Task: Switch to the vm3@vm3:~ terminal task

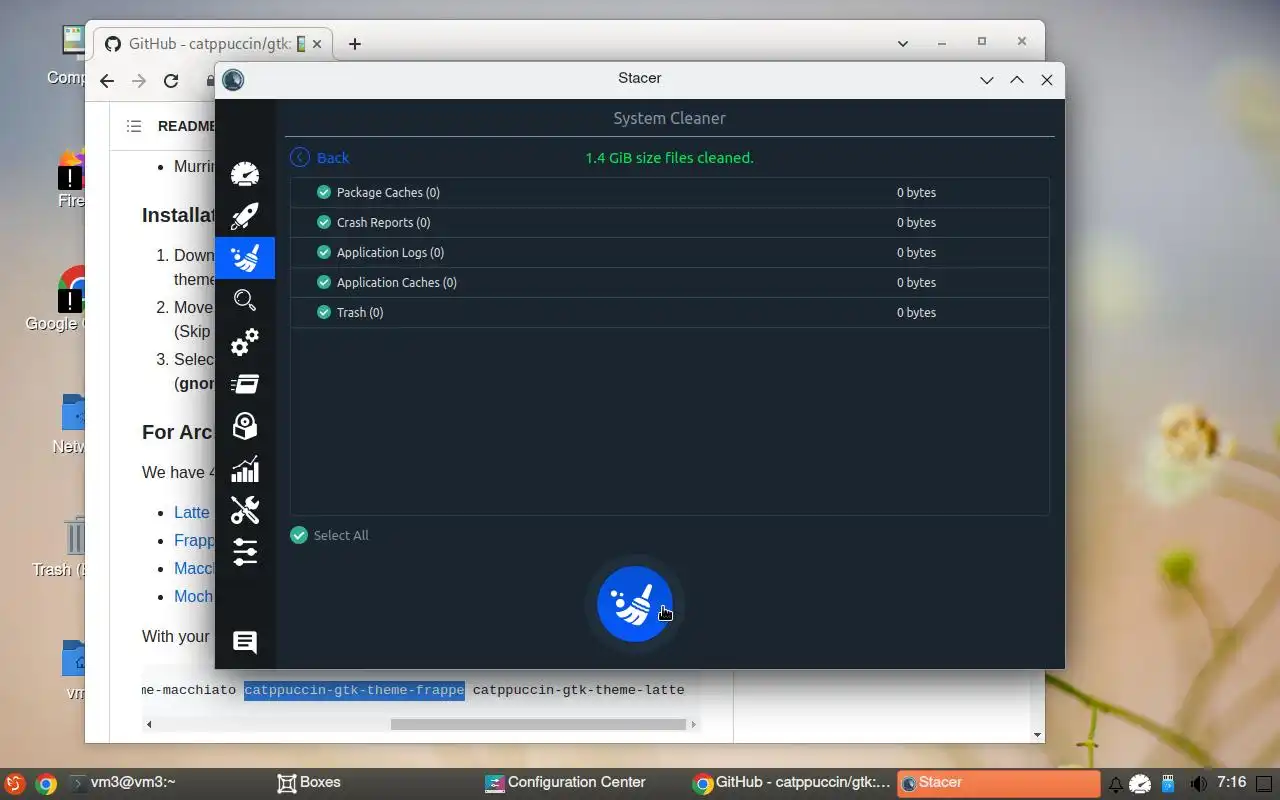Action: click(124, 783)
